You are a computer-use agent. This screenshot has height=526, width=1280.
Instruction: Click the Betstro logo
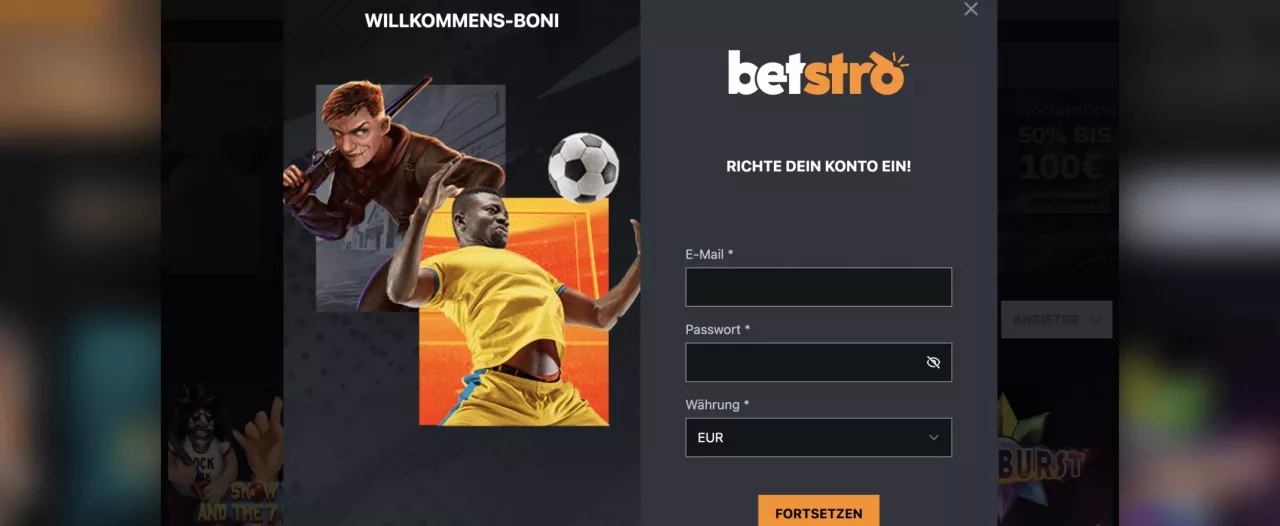click(818, 73)
